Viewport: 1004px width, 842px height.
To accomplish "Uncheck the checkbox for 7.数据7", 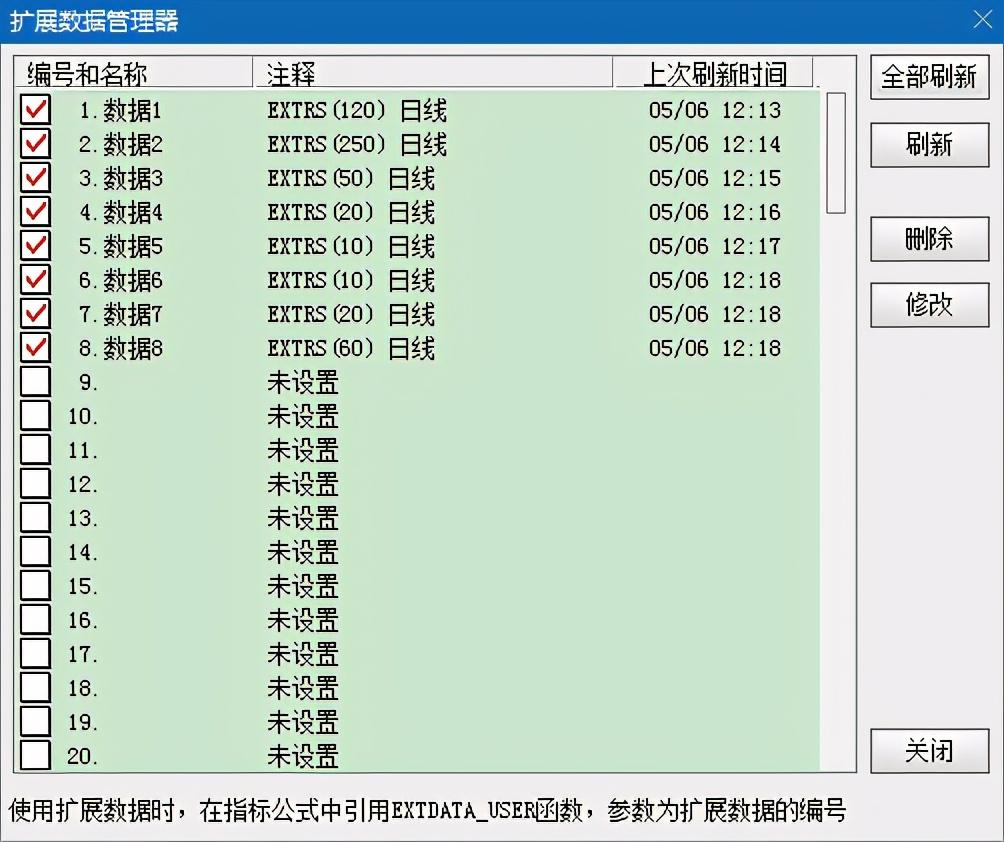I will tap(35, 313).
